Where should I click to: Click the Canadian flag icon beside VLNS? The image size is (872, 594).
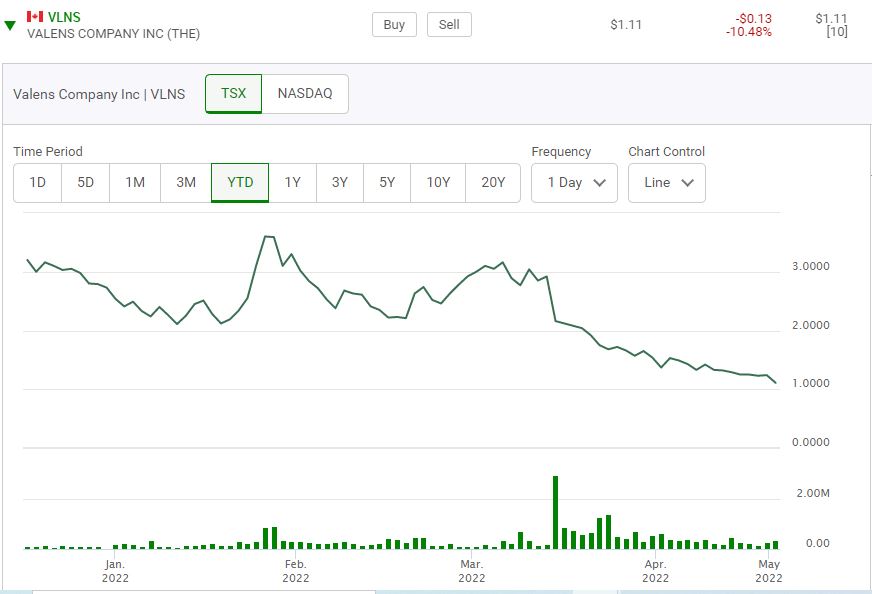[34, 17]
